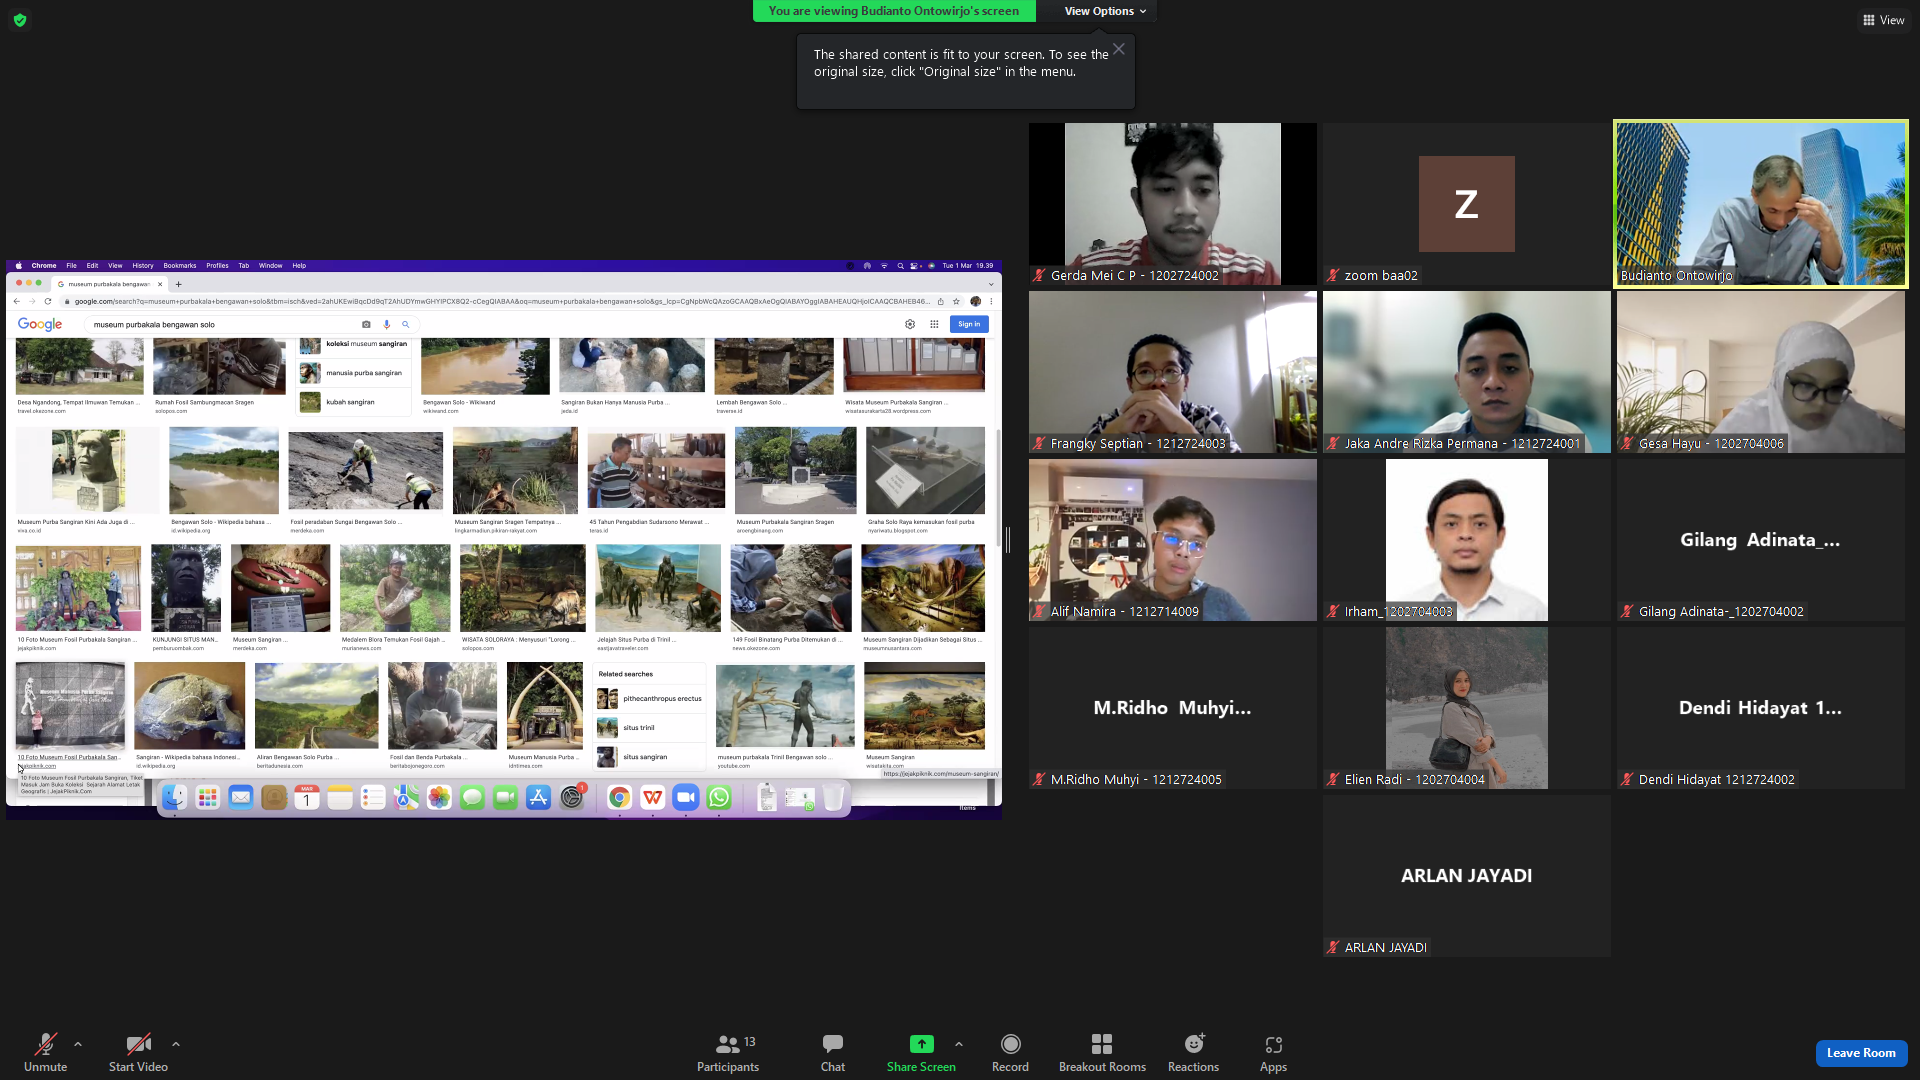Click Google search-by-image camera icon
1920x1080 pixels.
[x=366, y=325]
